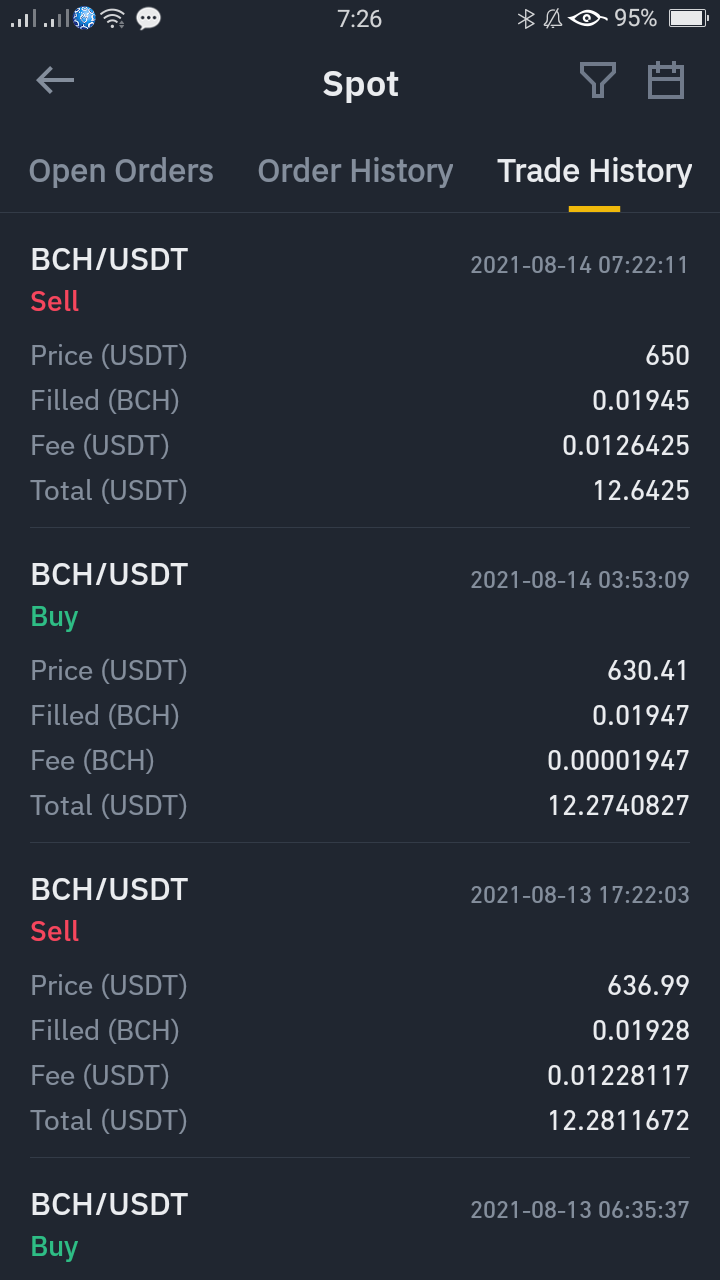Tap the eye comfort status icon

[587, 18]
